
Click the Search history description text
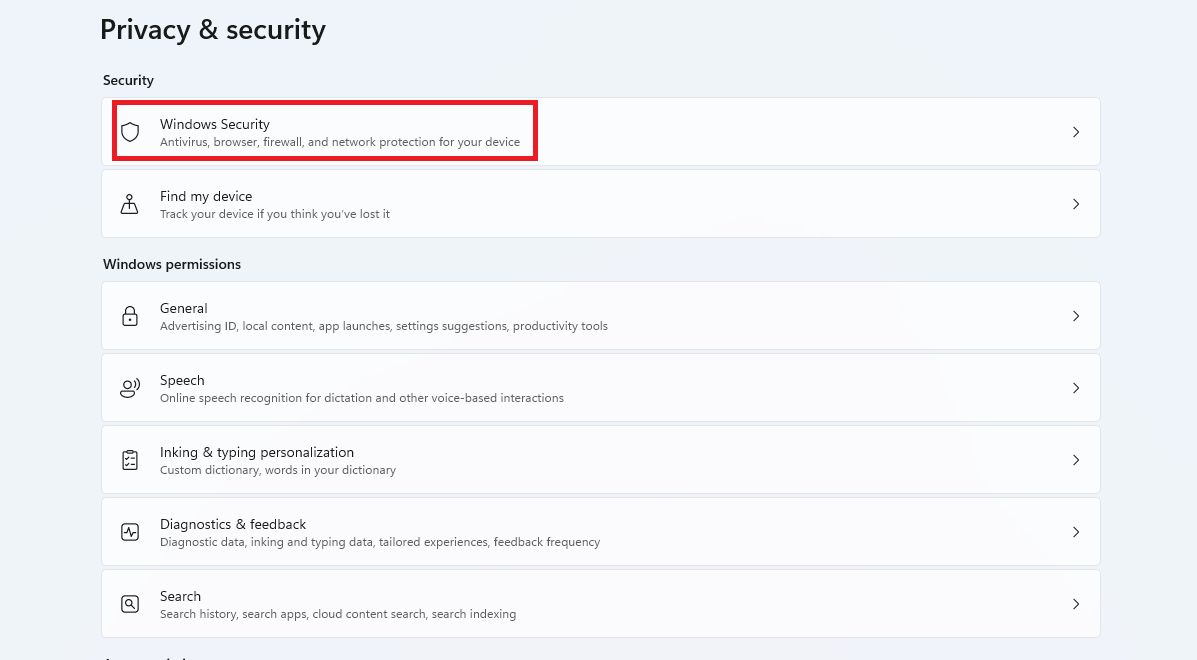[x=338, y=614]
